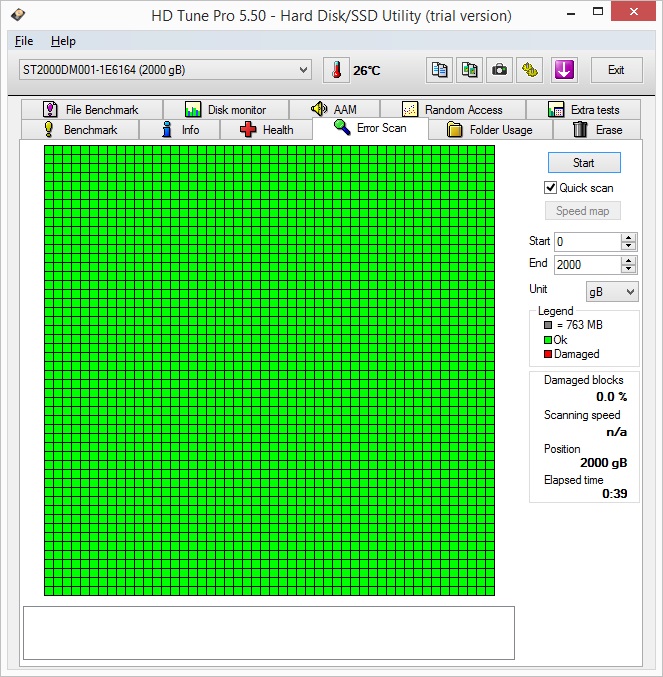
Task: Click the Damaged blocks 0.0 % value
Action: coord(611,397)
